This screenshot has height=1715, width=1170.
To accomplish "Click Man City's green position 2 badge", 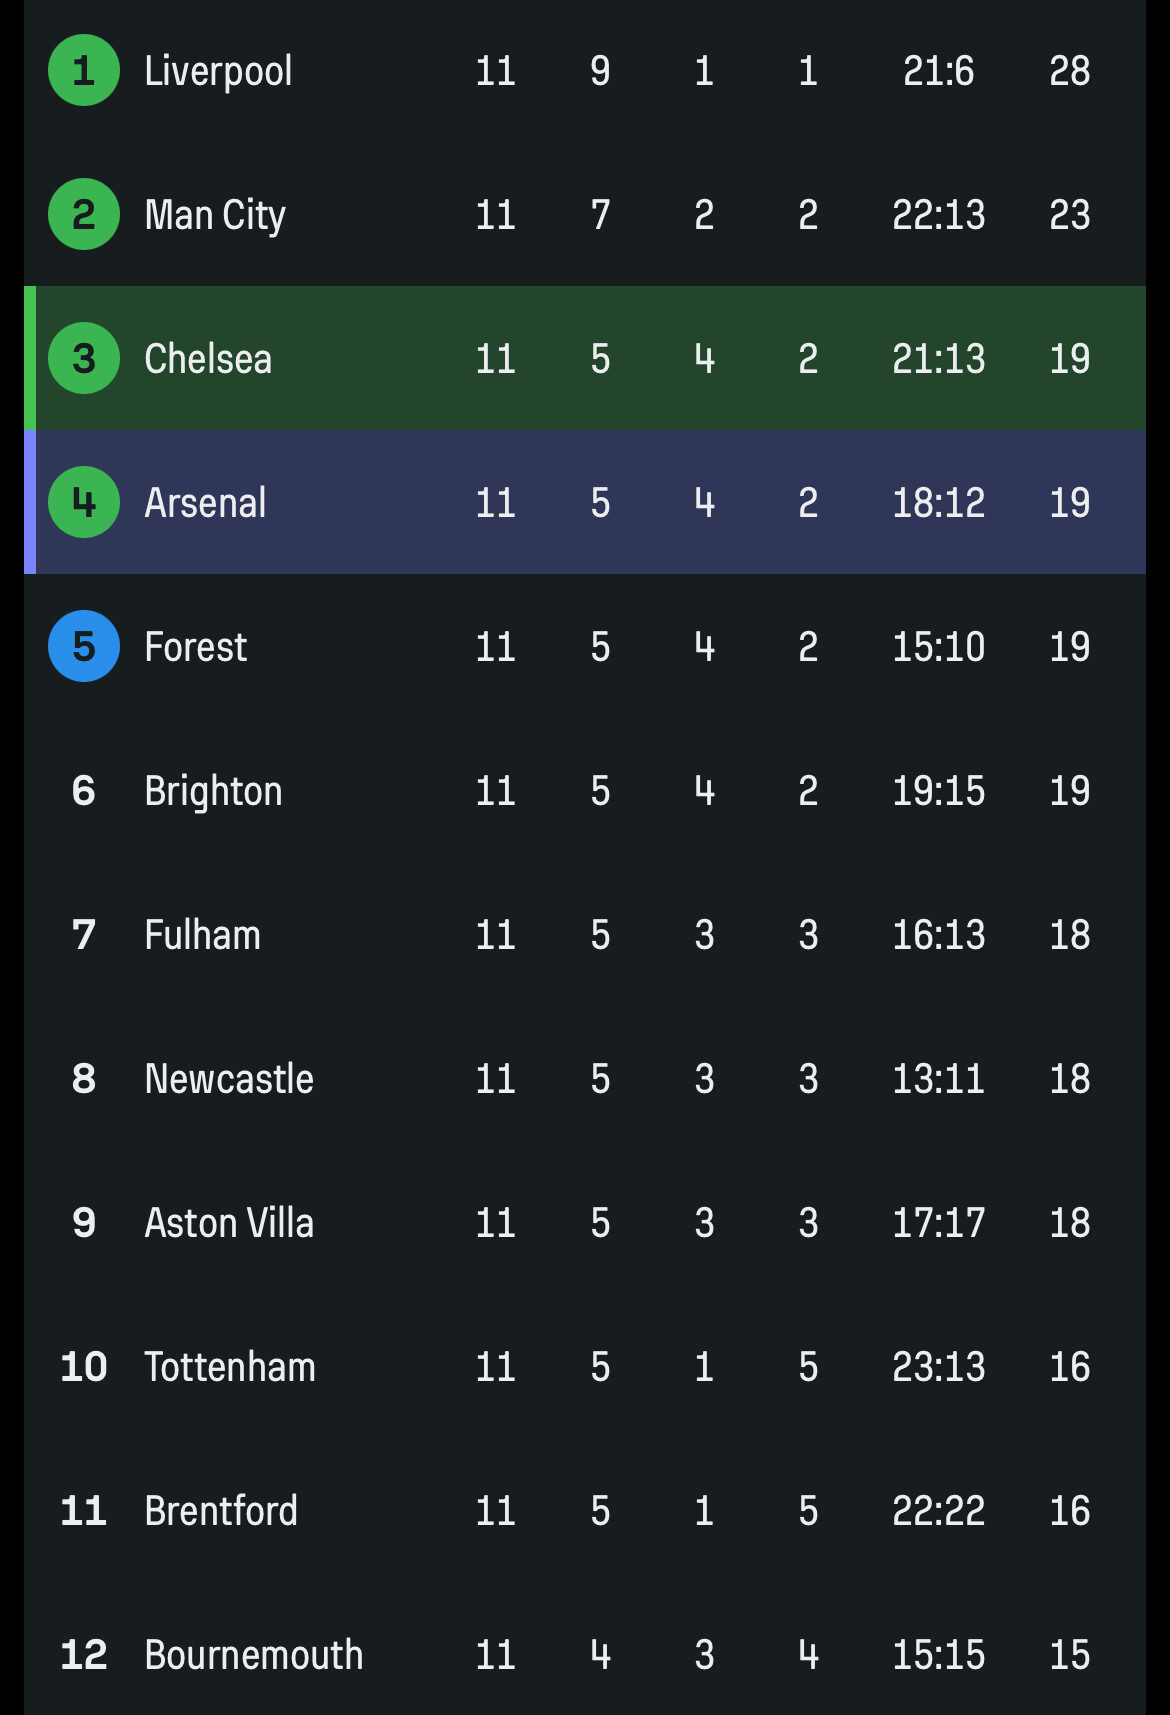I will [84, 215].
